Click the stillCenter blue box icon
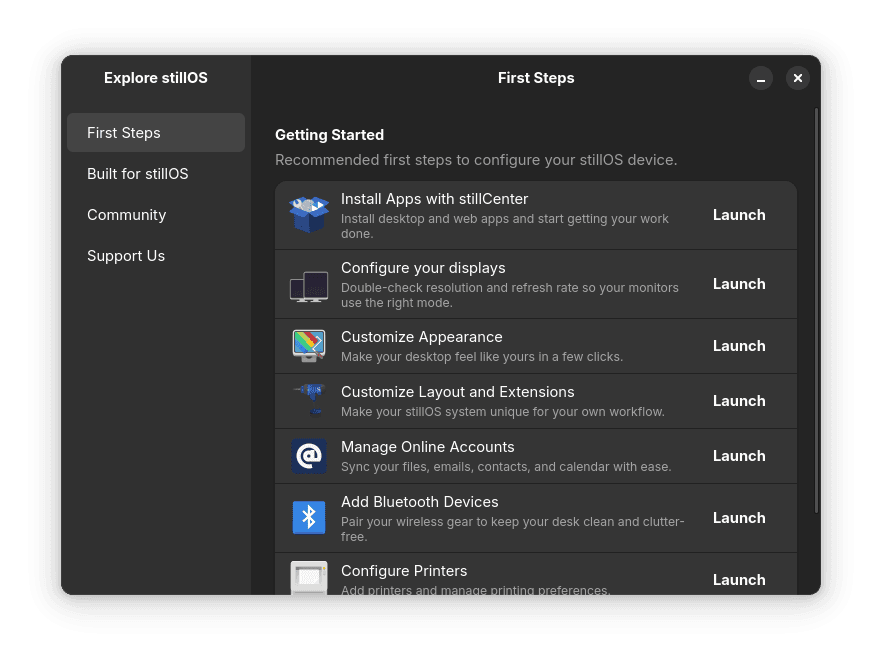Image resolution: width=882 pixels, height=662 pixels. click(x=309, y=215)
